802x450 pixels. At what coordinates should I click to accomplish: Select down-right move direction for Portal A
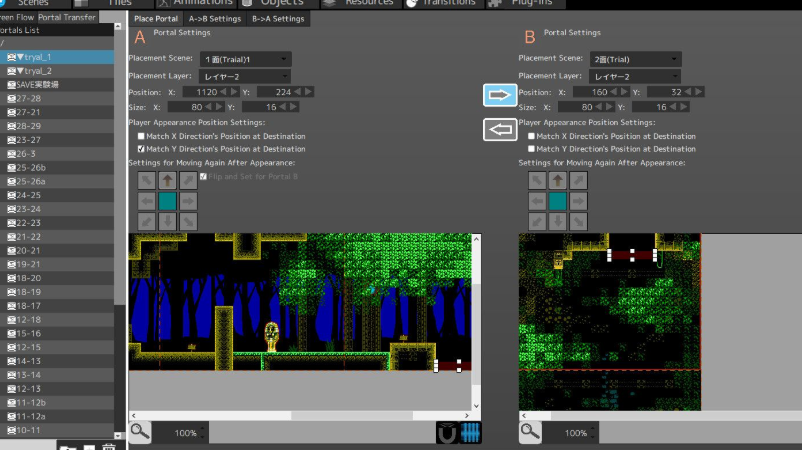click(188, 221)
